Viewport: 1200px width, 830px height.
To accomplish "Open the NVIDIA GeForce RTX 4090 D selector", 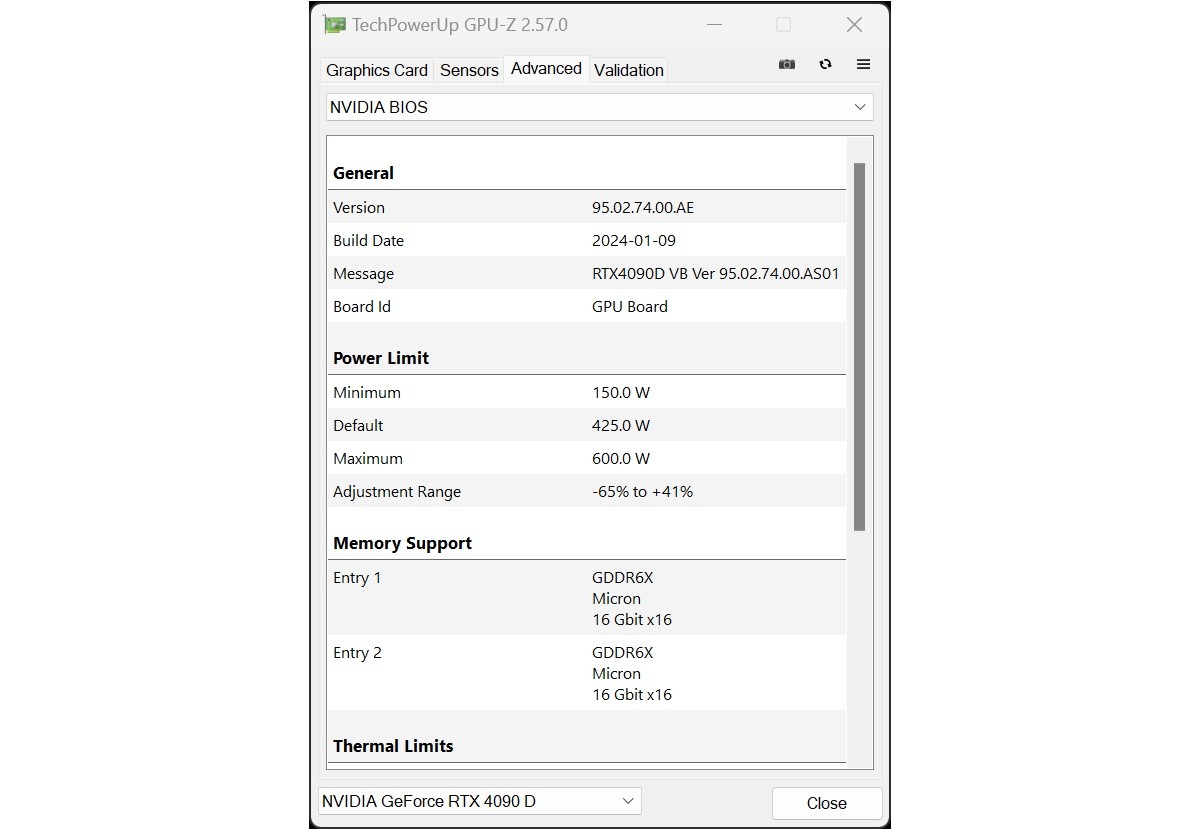I will click(480, 801).
